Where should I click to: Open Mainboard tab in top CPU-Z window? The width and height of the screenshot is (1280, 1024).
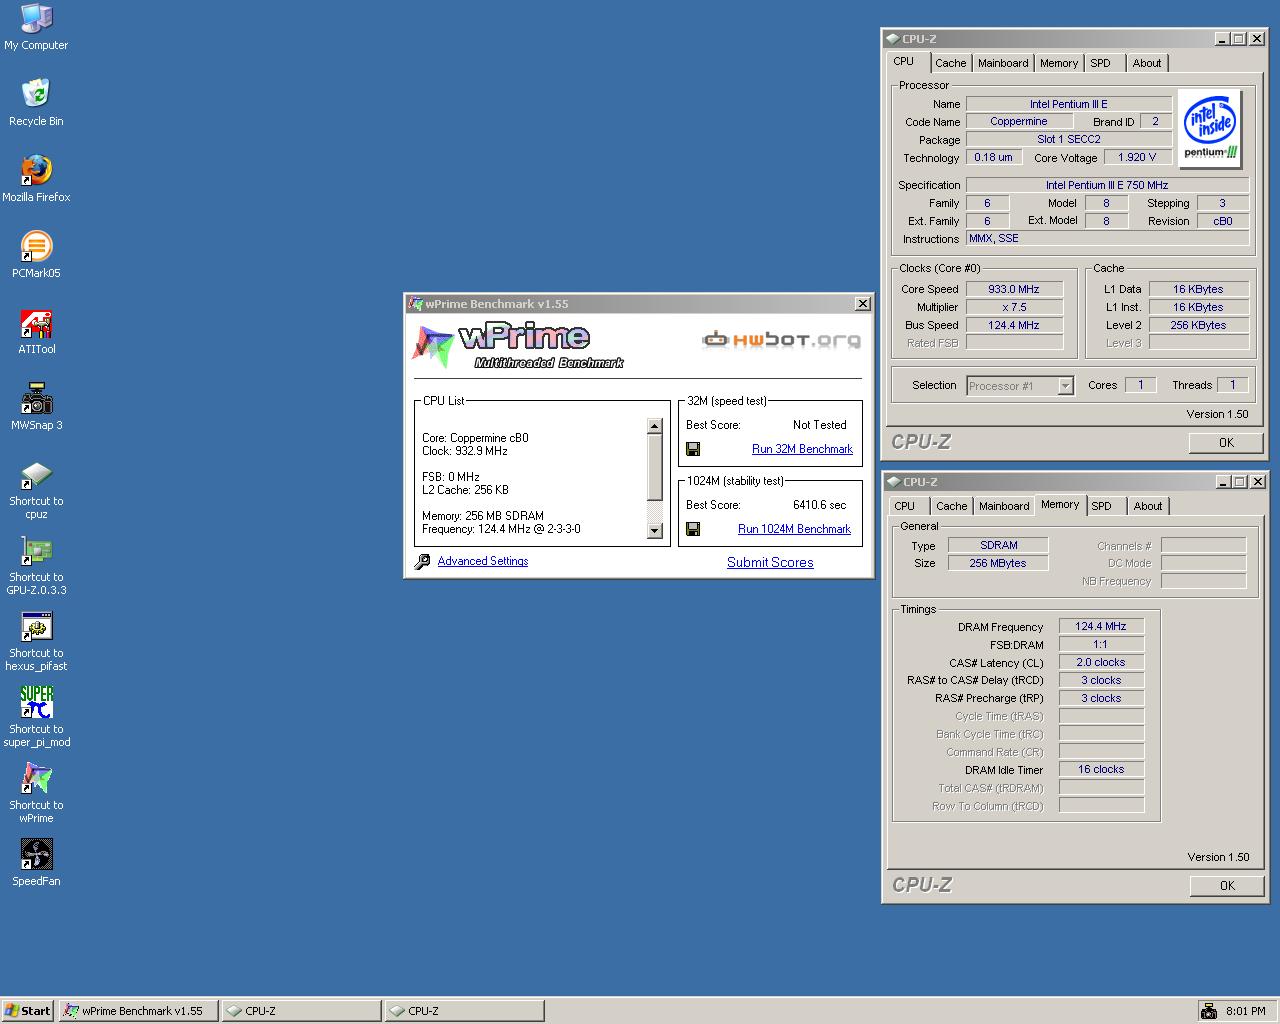click(1003, 63)
